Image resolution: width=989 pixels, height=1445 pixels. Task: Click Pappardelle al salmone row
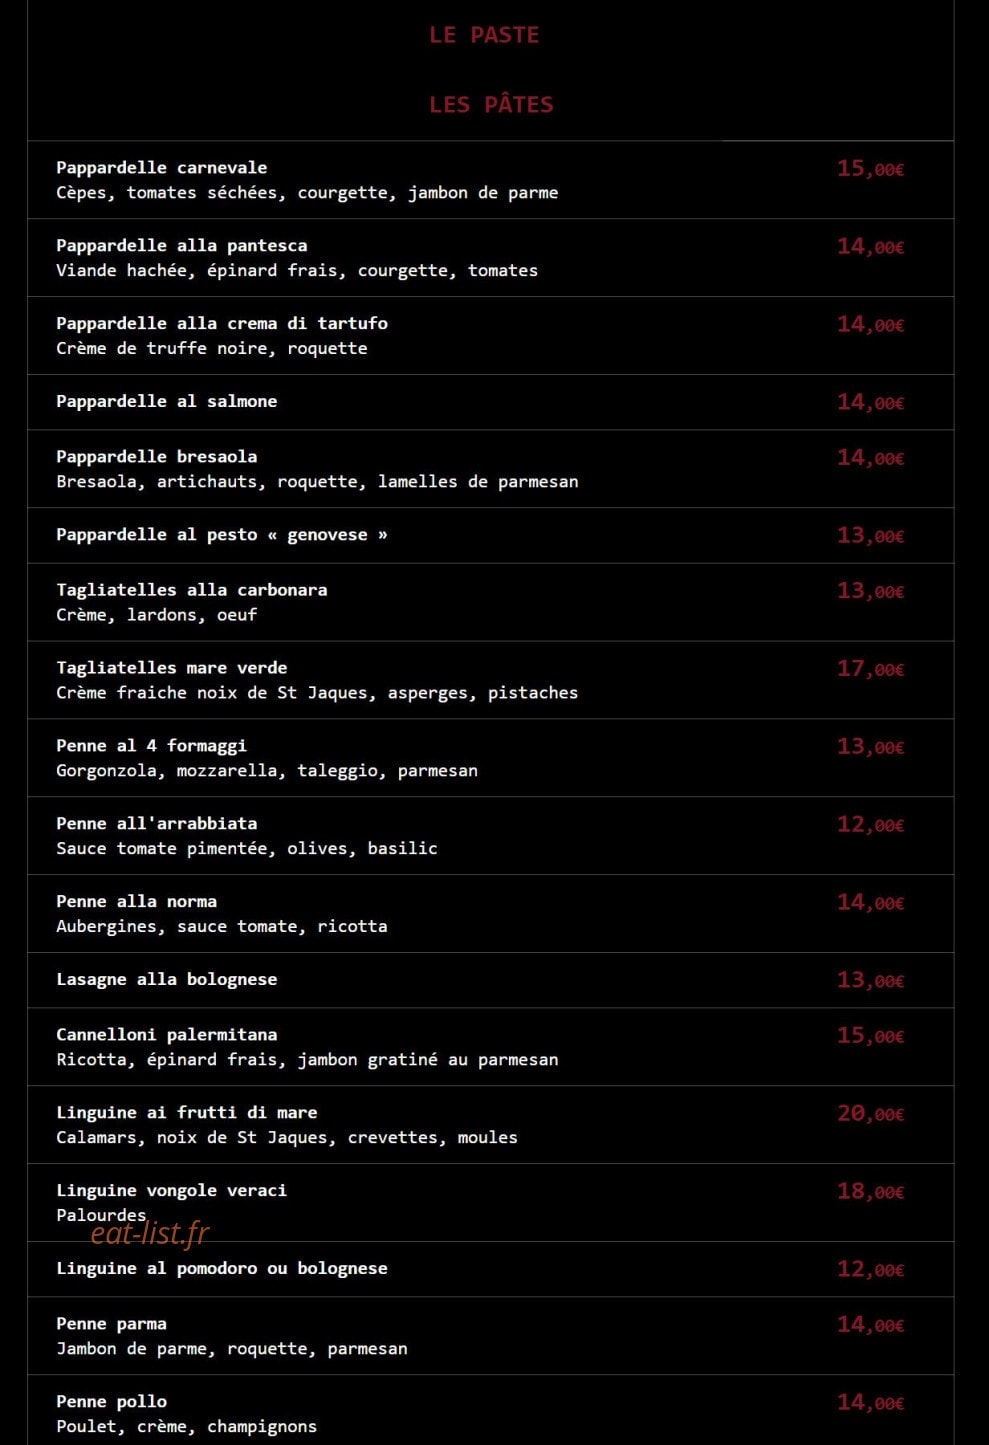point(490,402)
